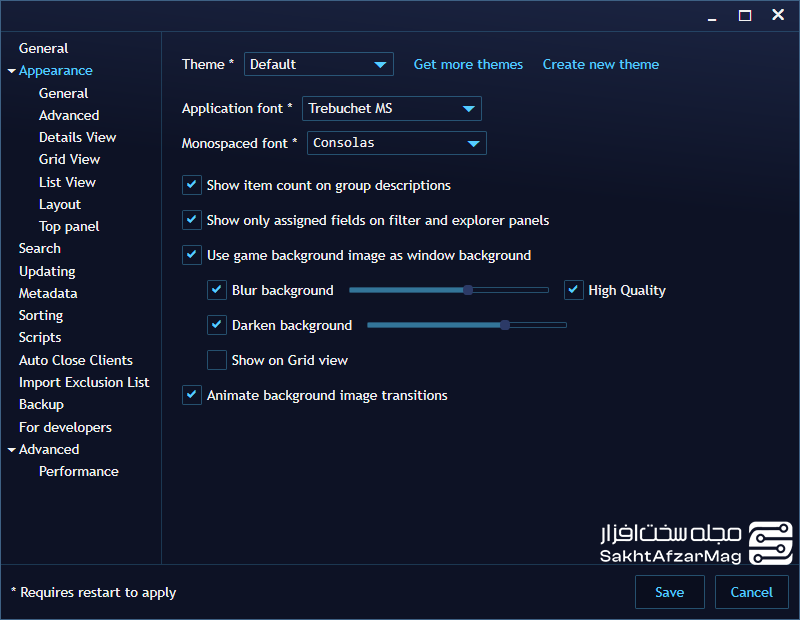Go to Metadata settings
The height and width of the screenshot is (620, 800).
click(x=48, y=293)
